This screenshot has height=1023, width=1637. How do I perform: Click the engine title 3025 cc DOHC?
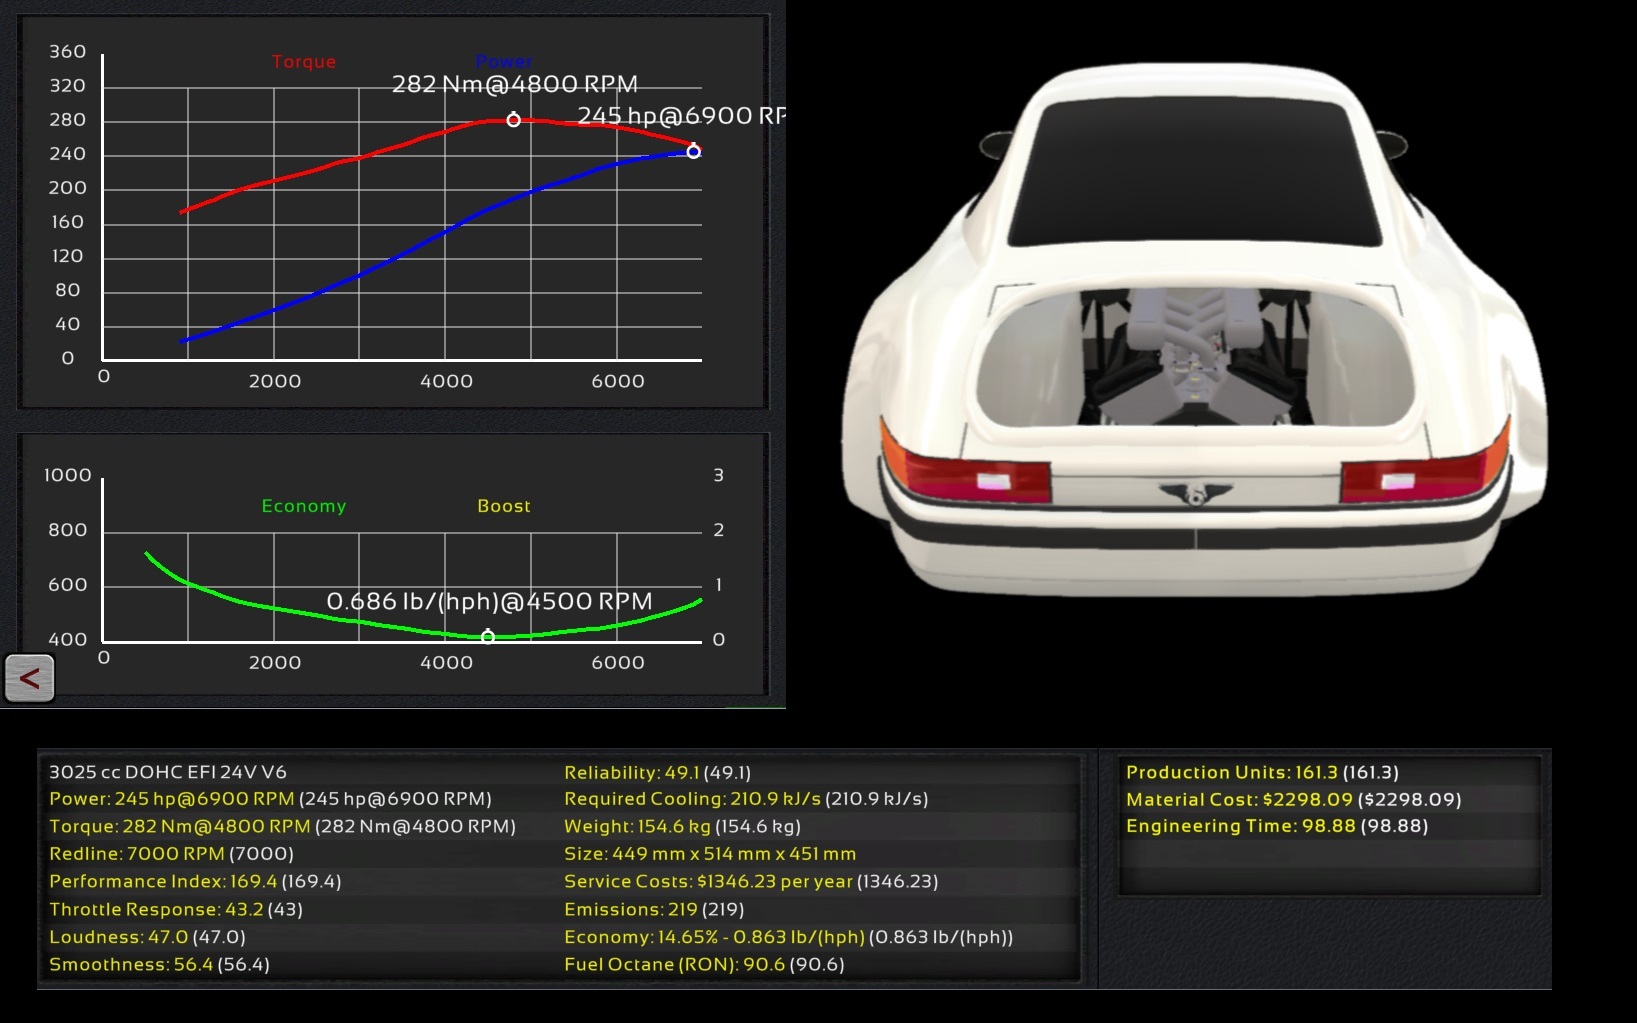pos(168,772)
